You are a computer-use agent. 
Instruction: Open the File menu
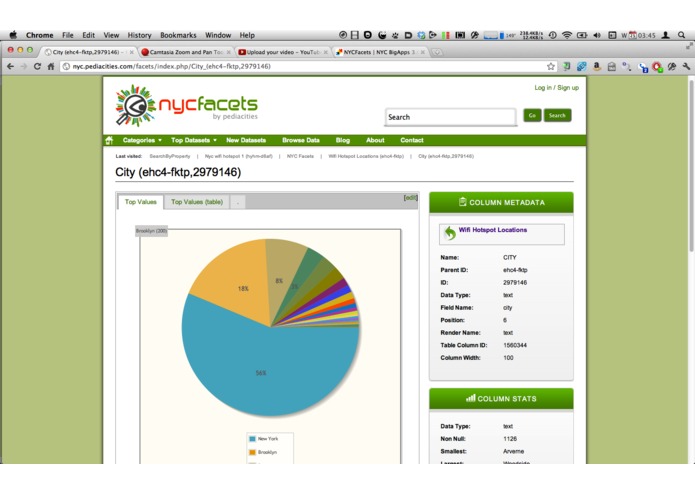(x=67, y=35)
